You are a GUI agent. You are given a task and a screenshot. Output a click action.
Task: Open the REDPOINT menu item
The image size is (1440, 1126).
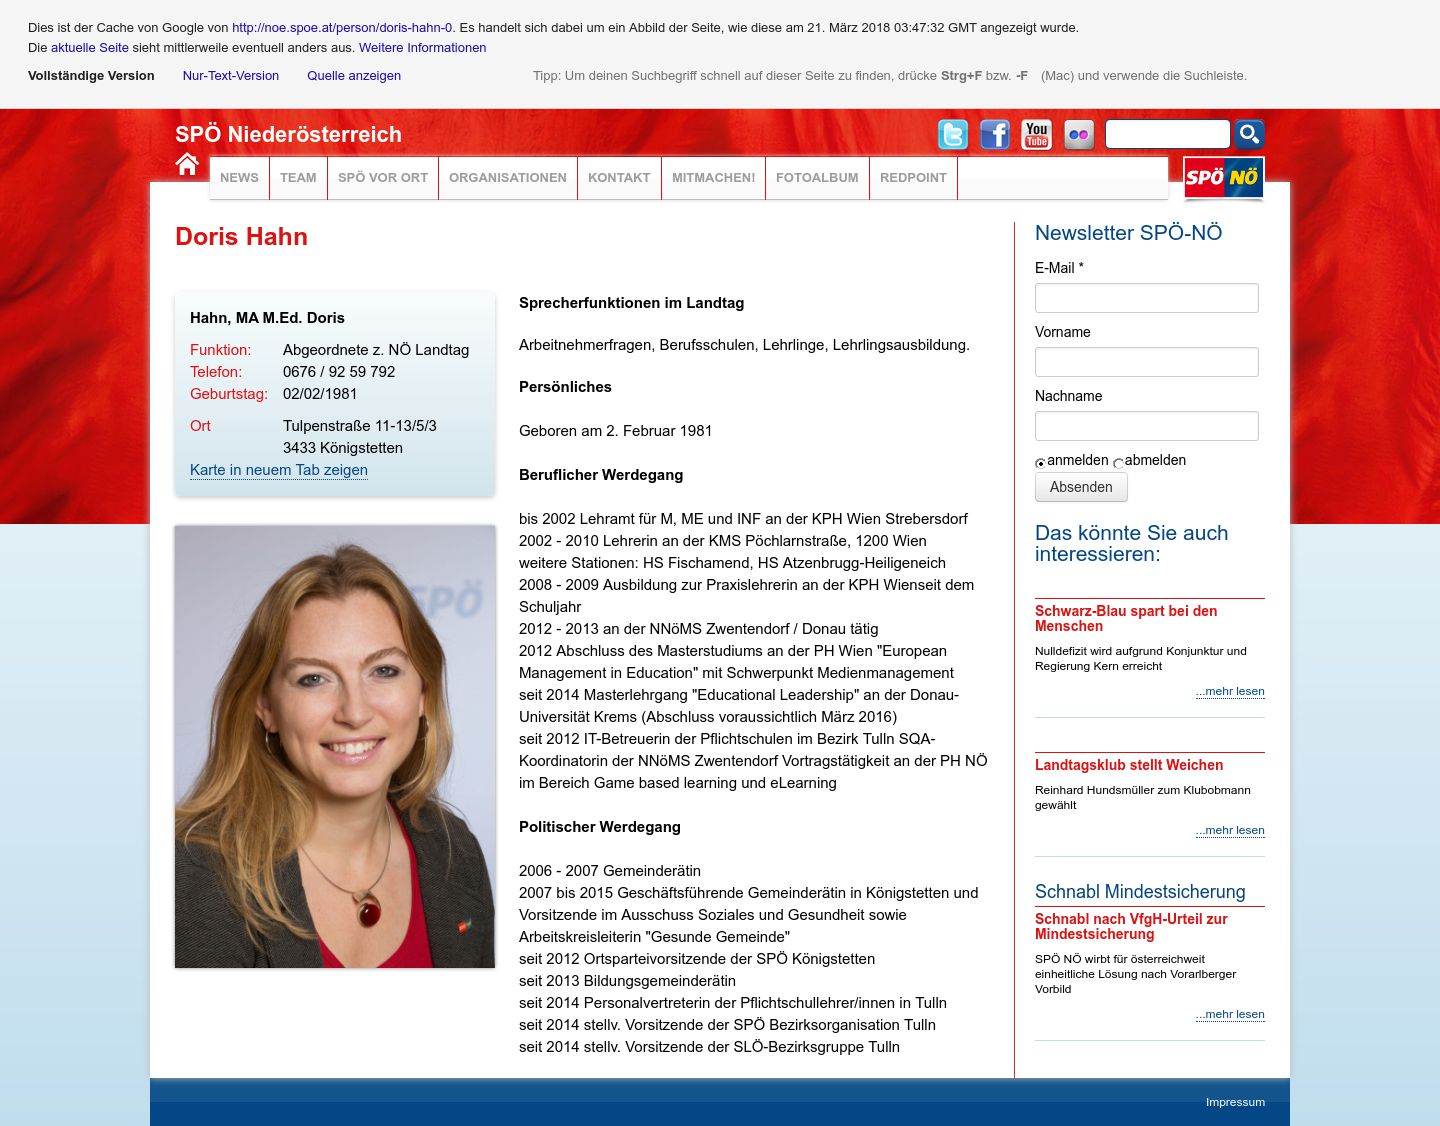[x=913, y=178]
